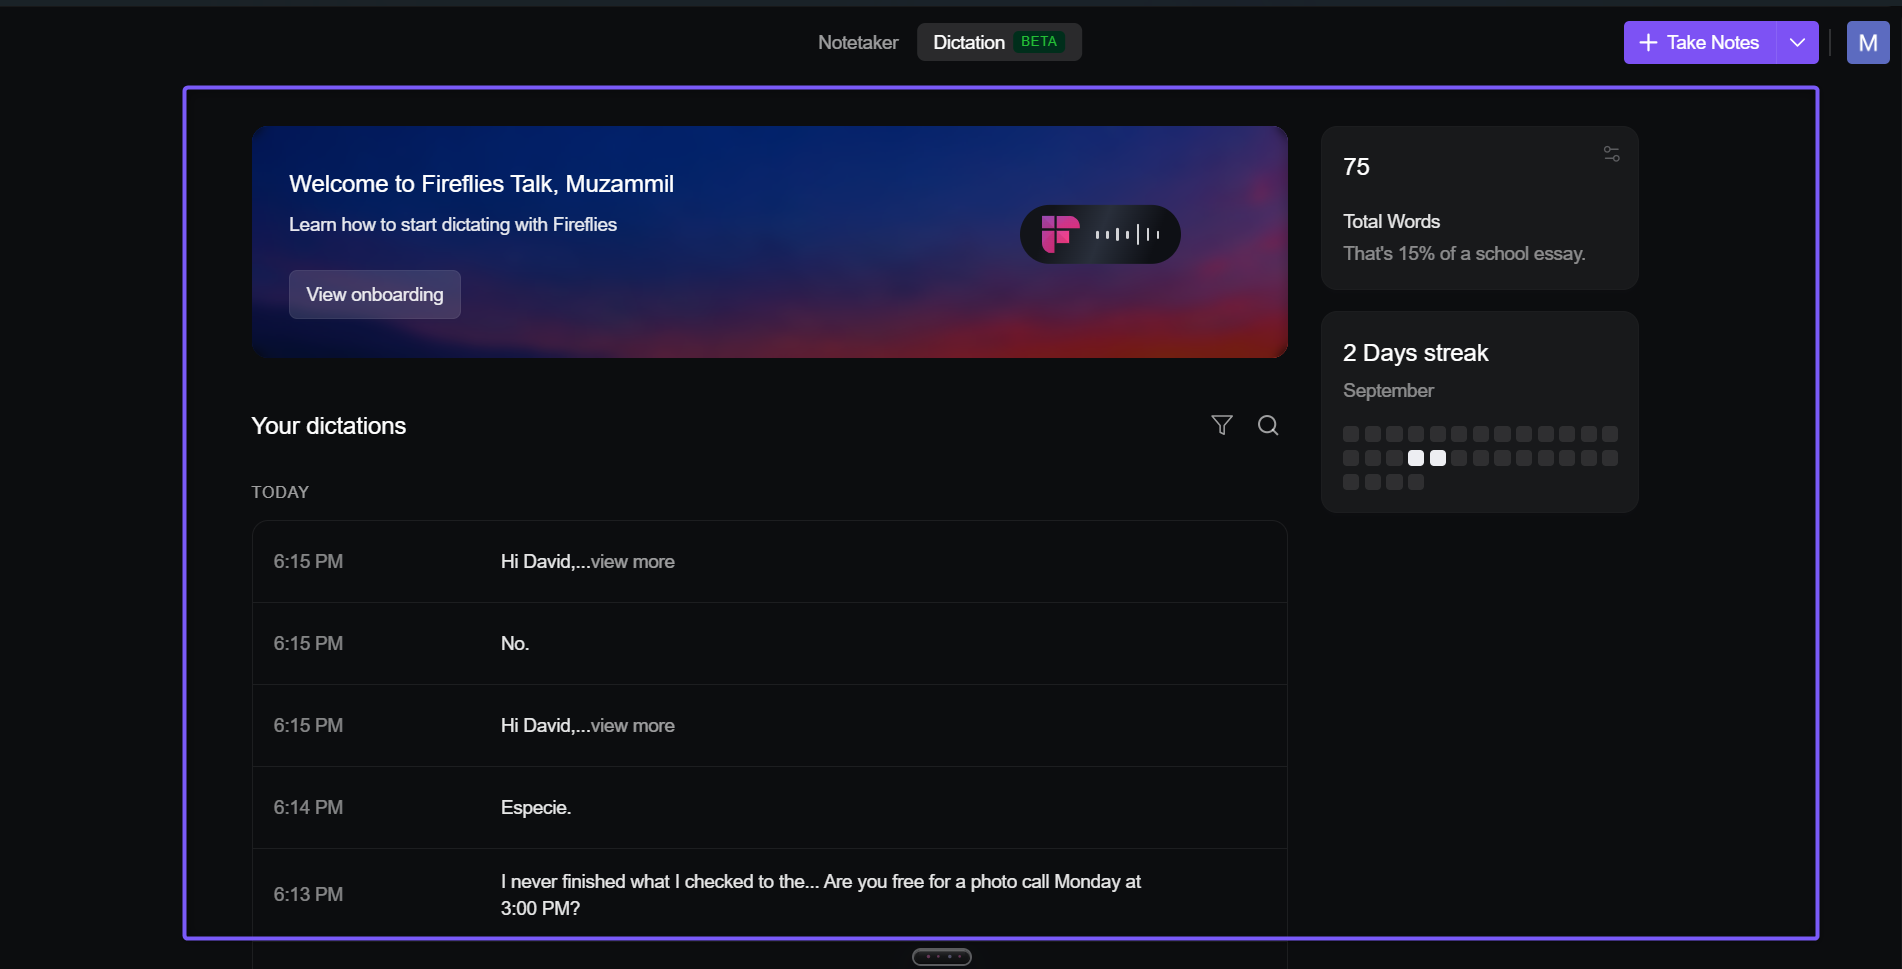Click the Fireflies dictation waveform widget

pyautogui.click(x=1100, y=234)
